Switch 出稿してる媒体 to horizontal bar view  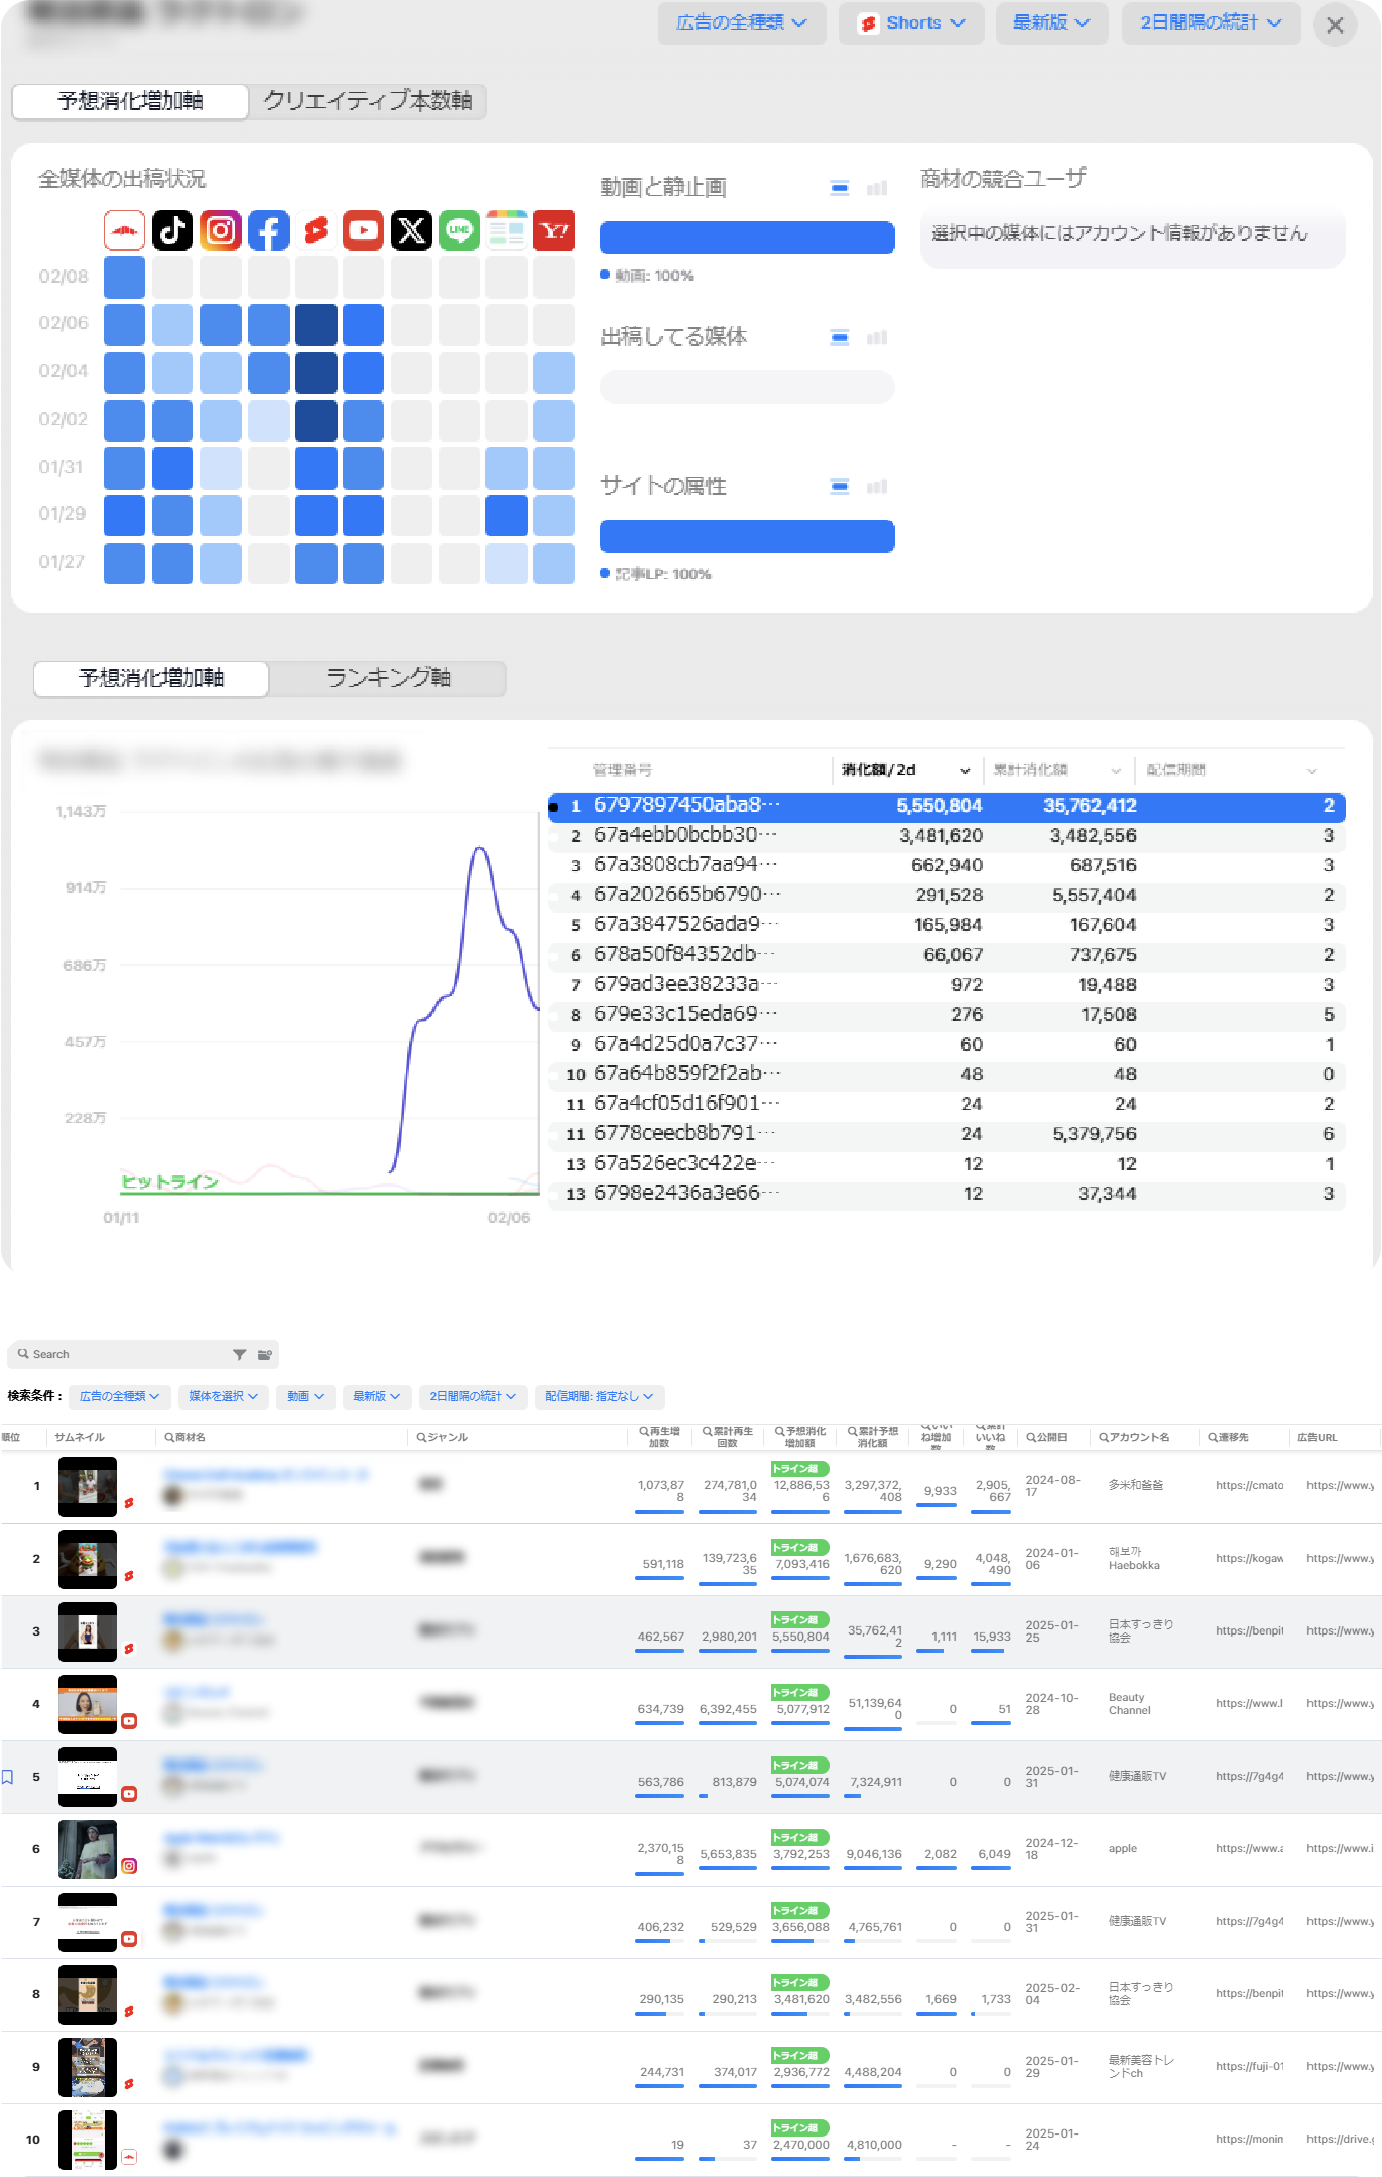(840, 337)
